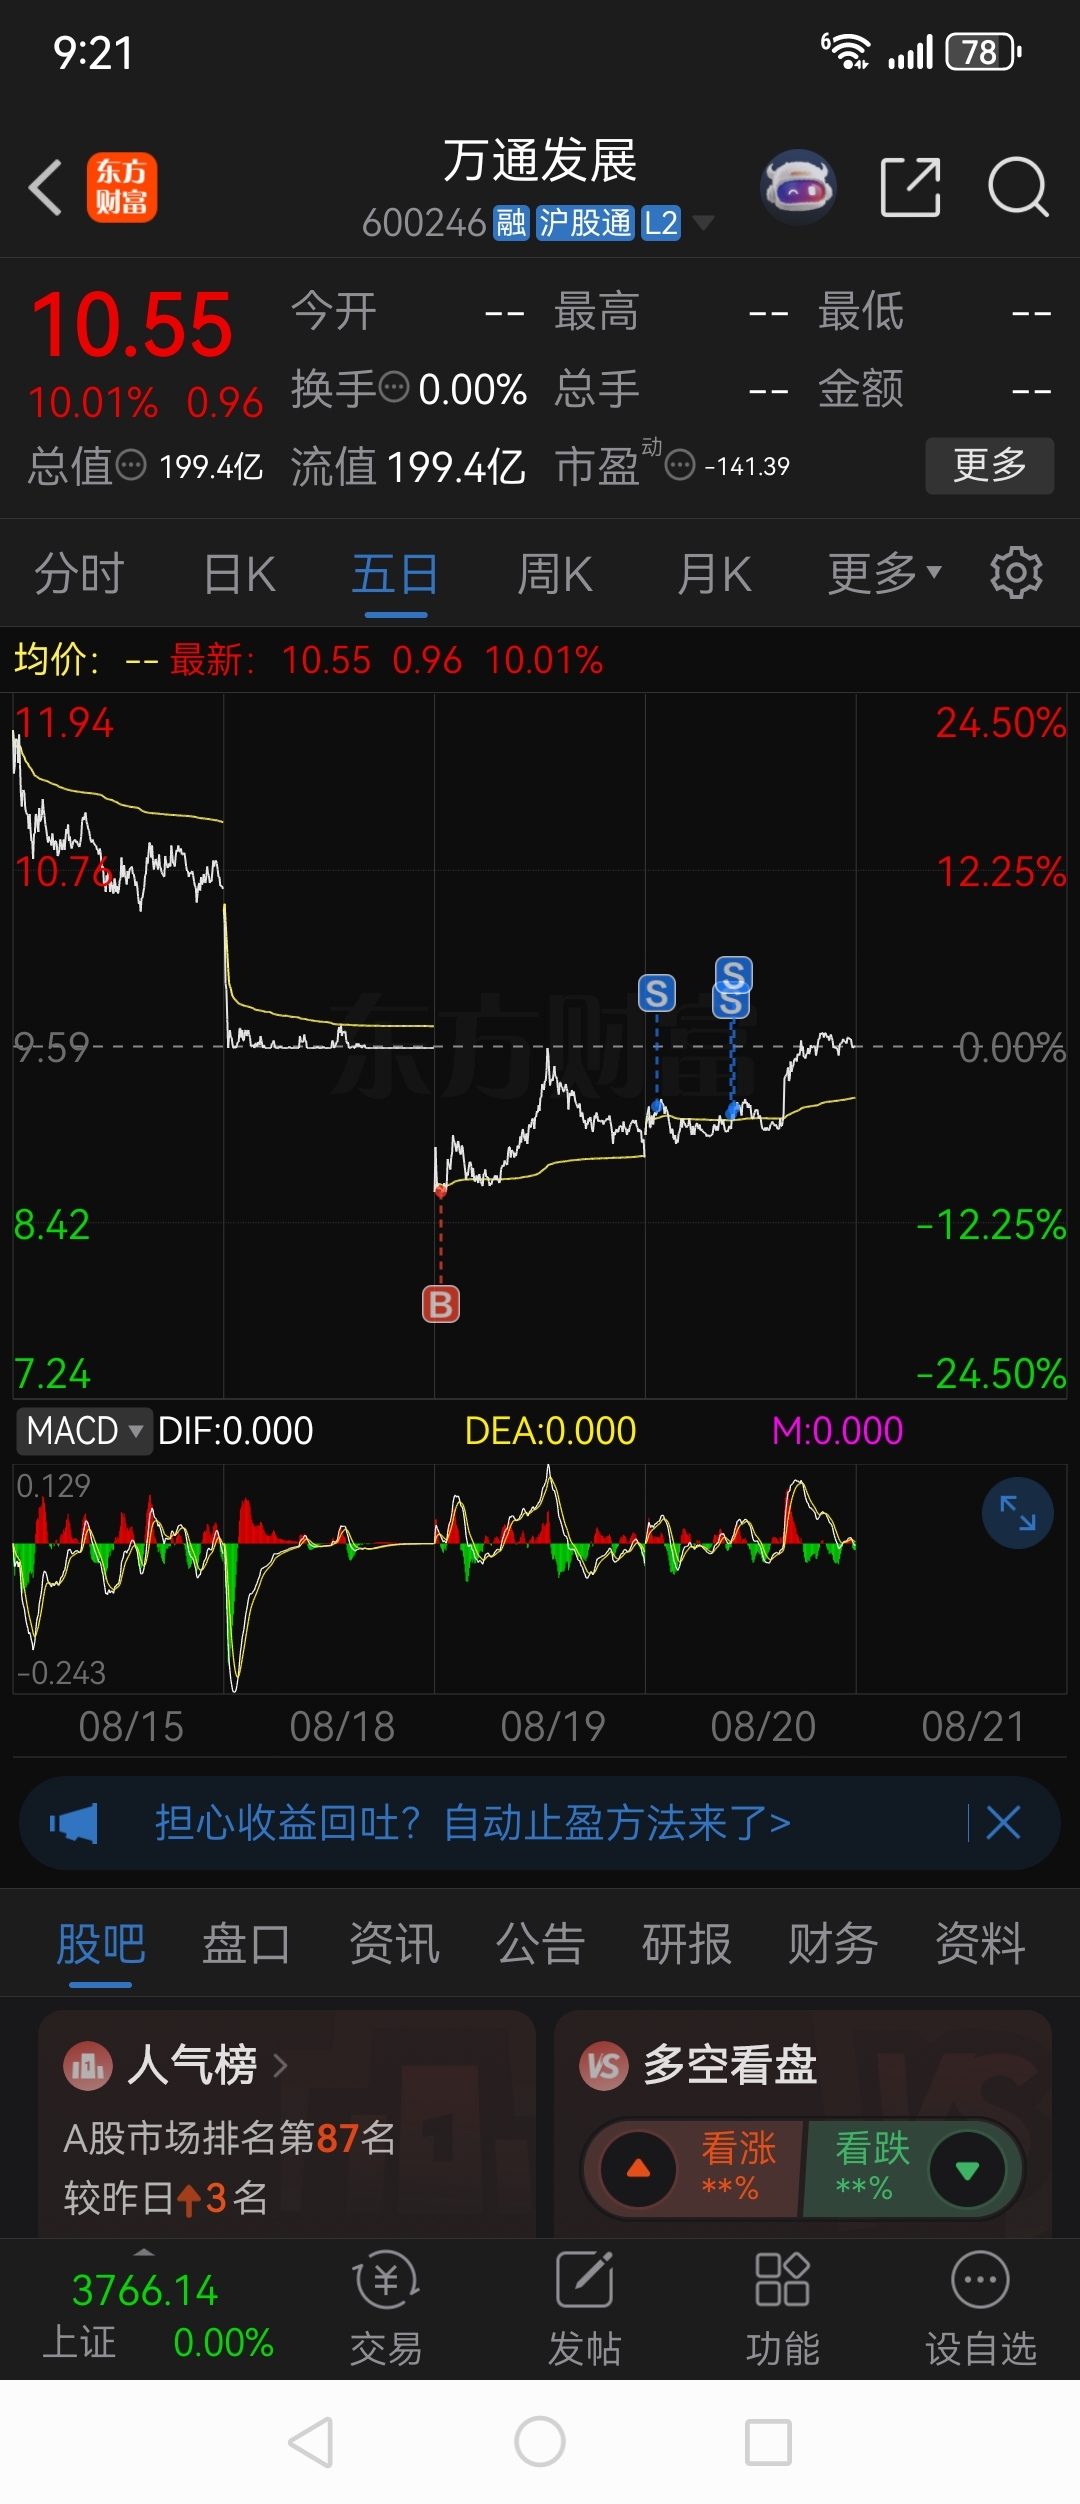Open the MACD indicator dropdown
The height and width of the screenshot is (2504, 1080).
(x=84, y=1430)
